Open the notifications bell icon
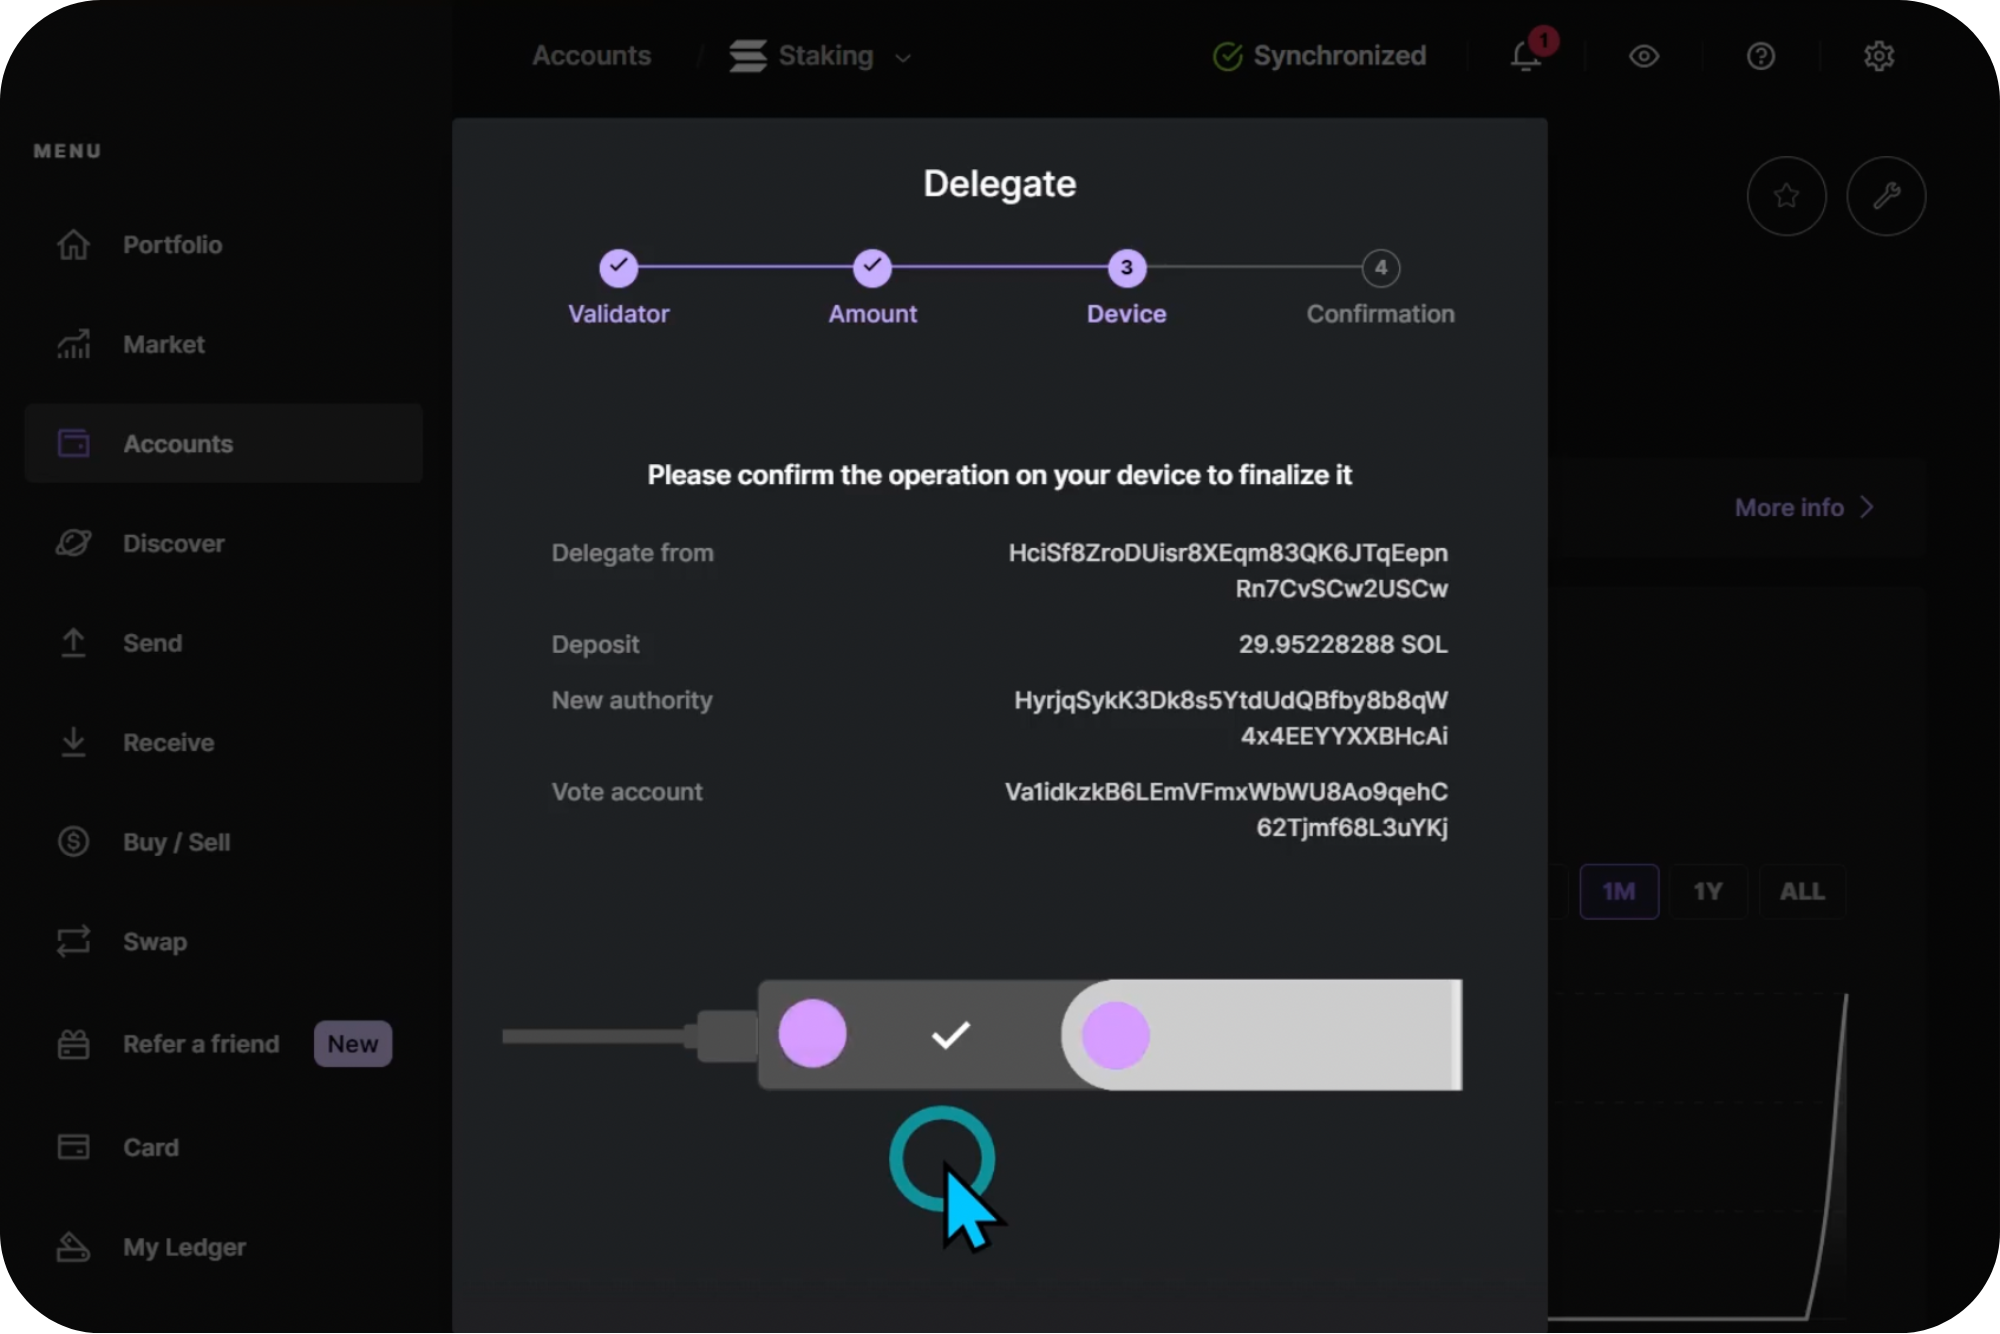2000x1334 pixels. pyautogui.click(x=1525, y=56)
